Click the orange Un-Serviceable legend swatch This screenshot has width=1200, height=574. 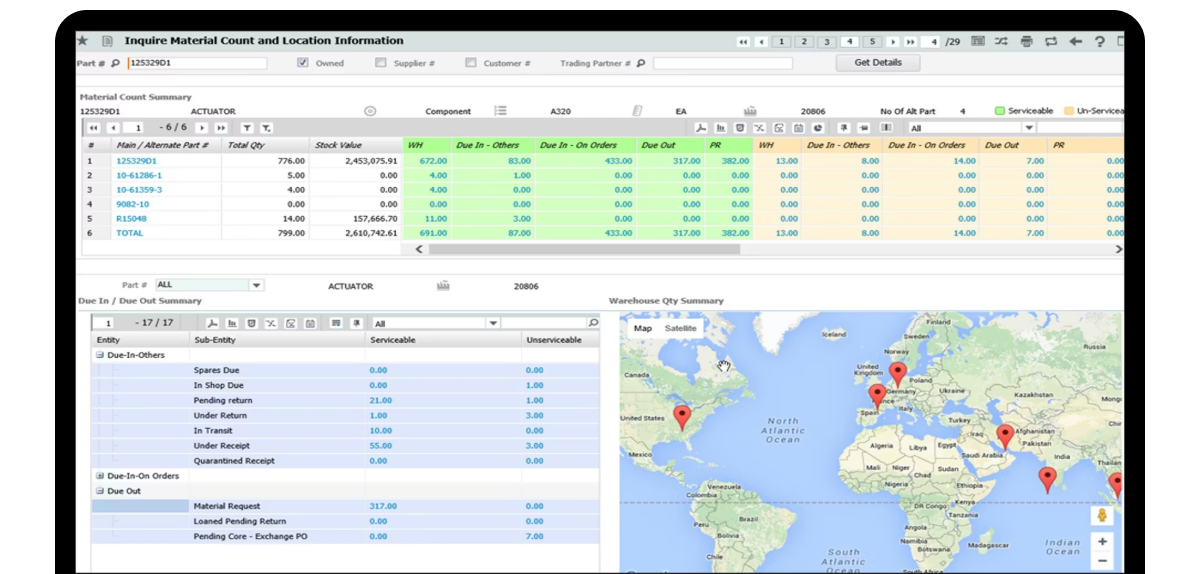1069,111
